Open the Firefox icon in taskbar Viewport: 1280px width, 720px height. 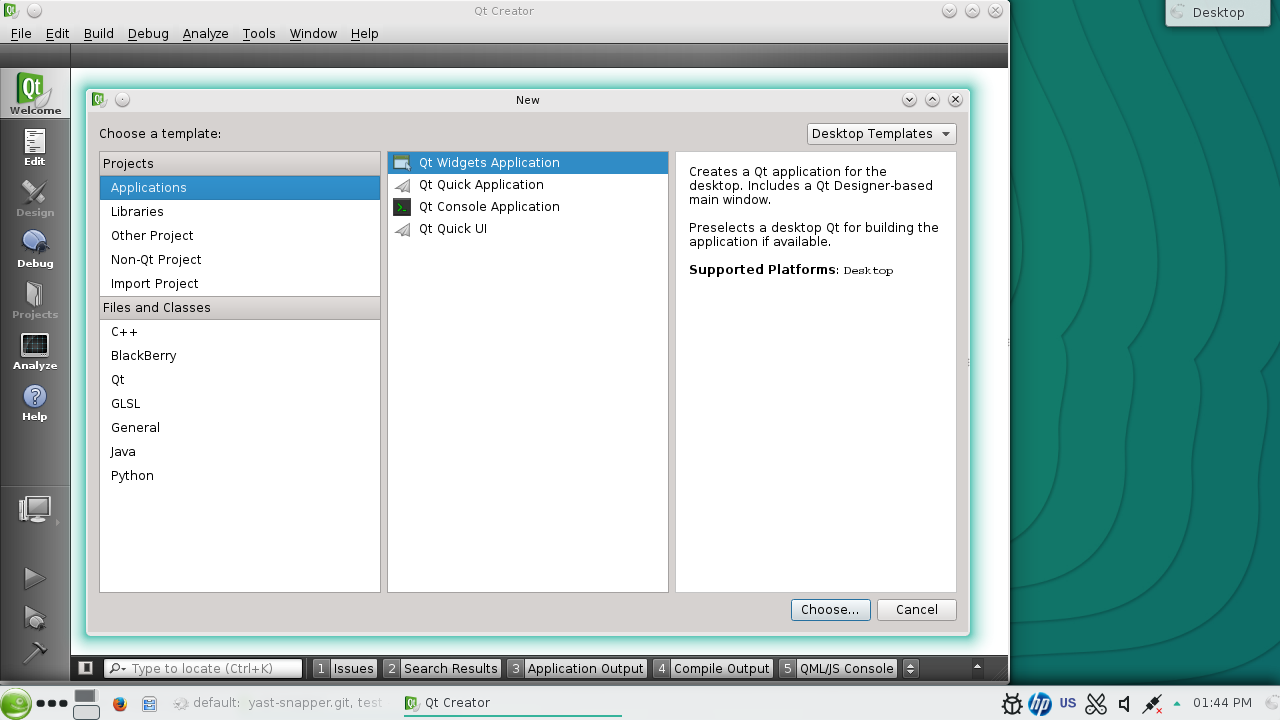(x=120, y=703)
